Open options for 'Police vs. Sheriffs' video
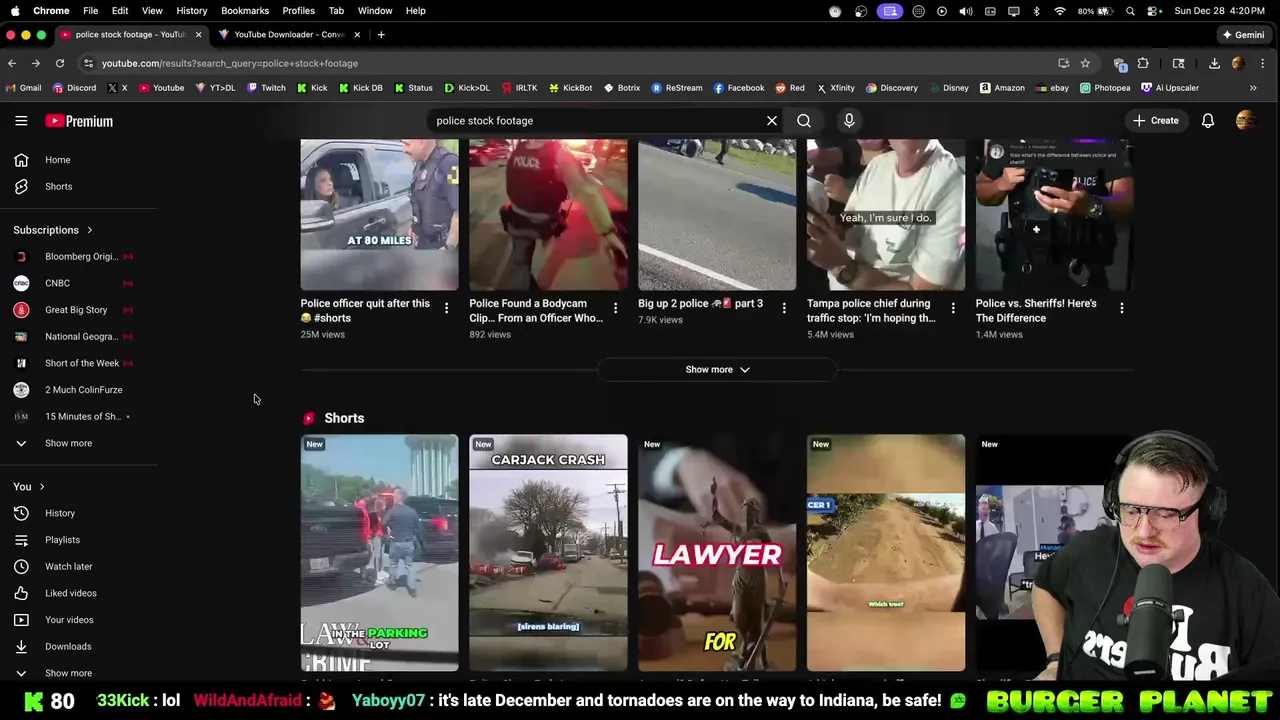The image size is (1280, 720). tap(1121, 308)
